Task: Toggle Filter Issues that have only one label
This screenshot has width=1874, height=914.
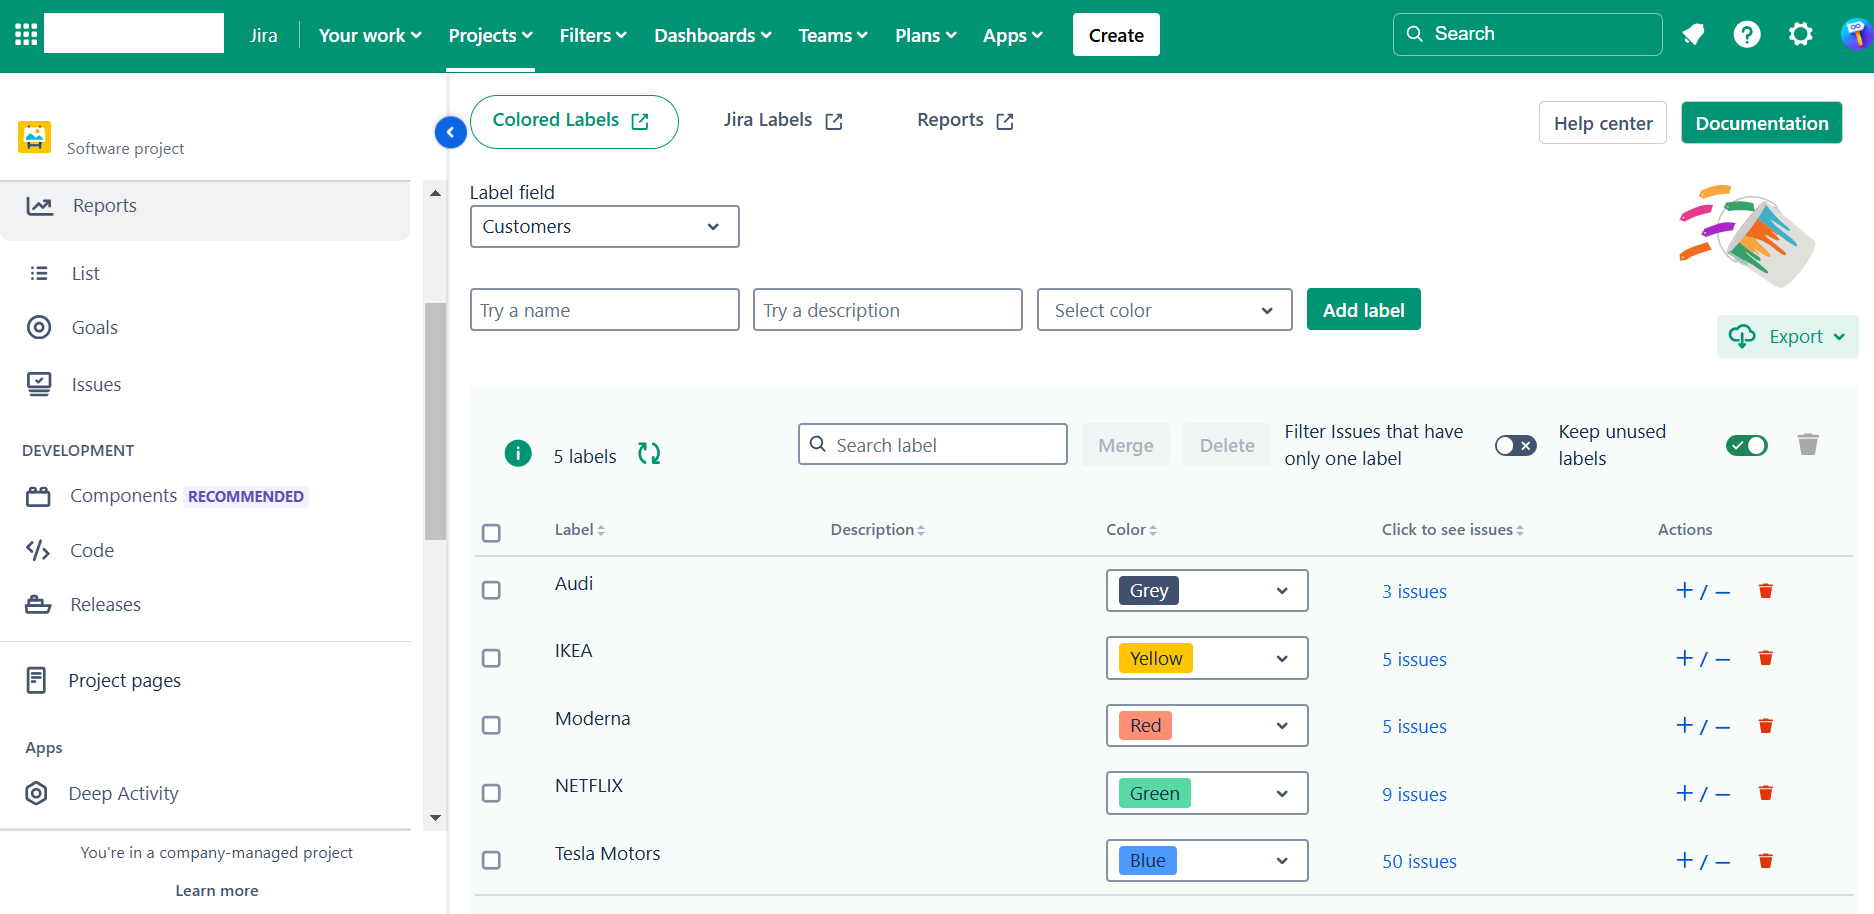Action: point(1515,446)
